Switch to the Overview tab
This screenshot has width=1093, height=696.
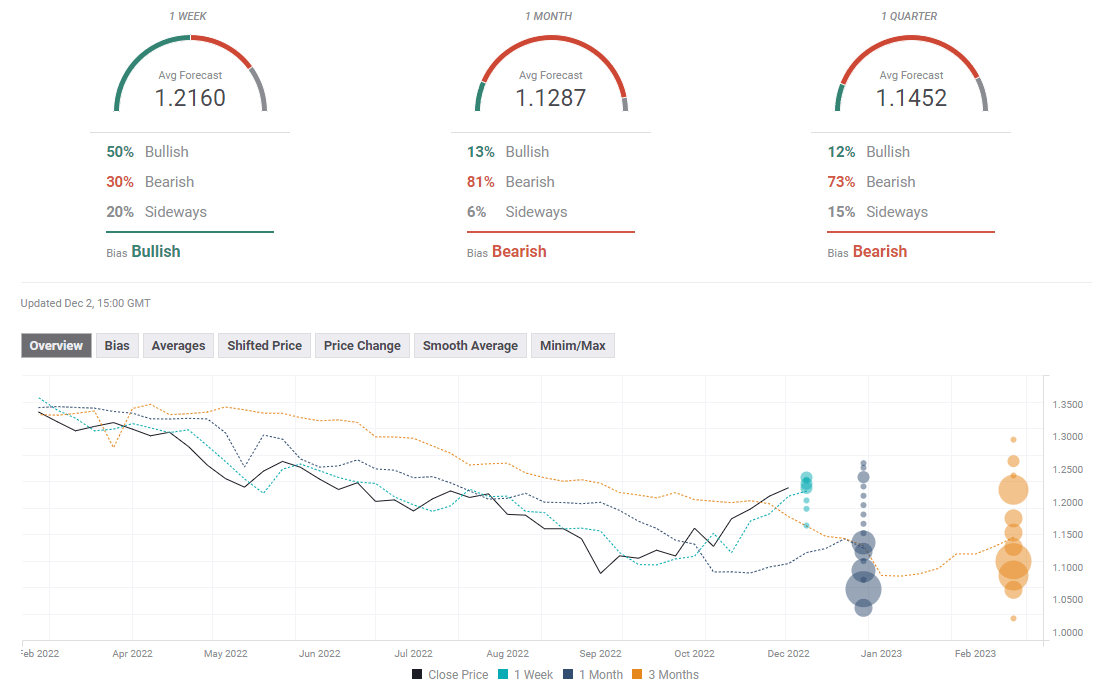click(x=56, y=346)
